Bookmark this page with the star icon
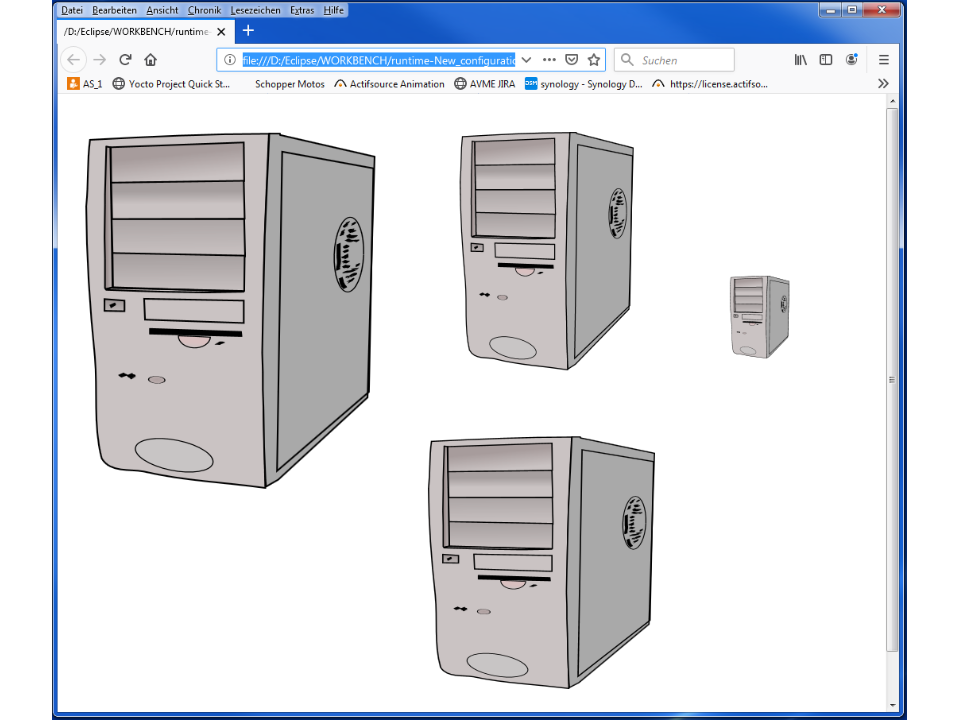Screen dimensions: 960x720 594,60
